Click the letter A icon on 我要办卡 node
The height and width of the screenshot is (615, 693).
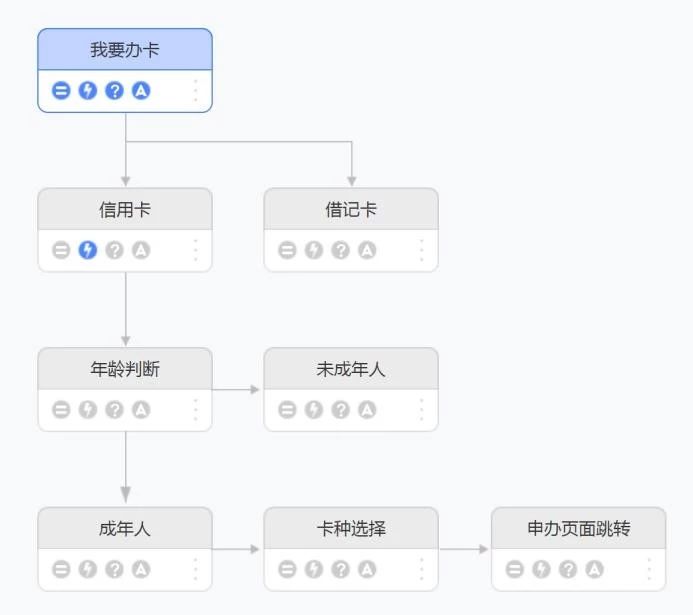141,91
